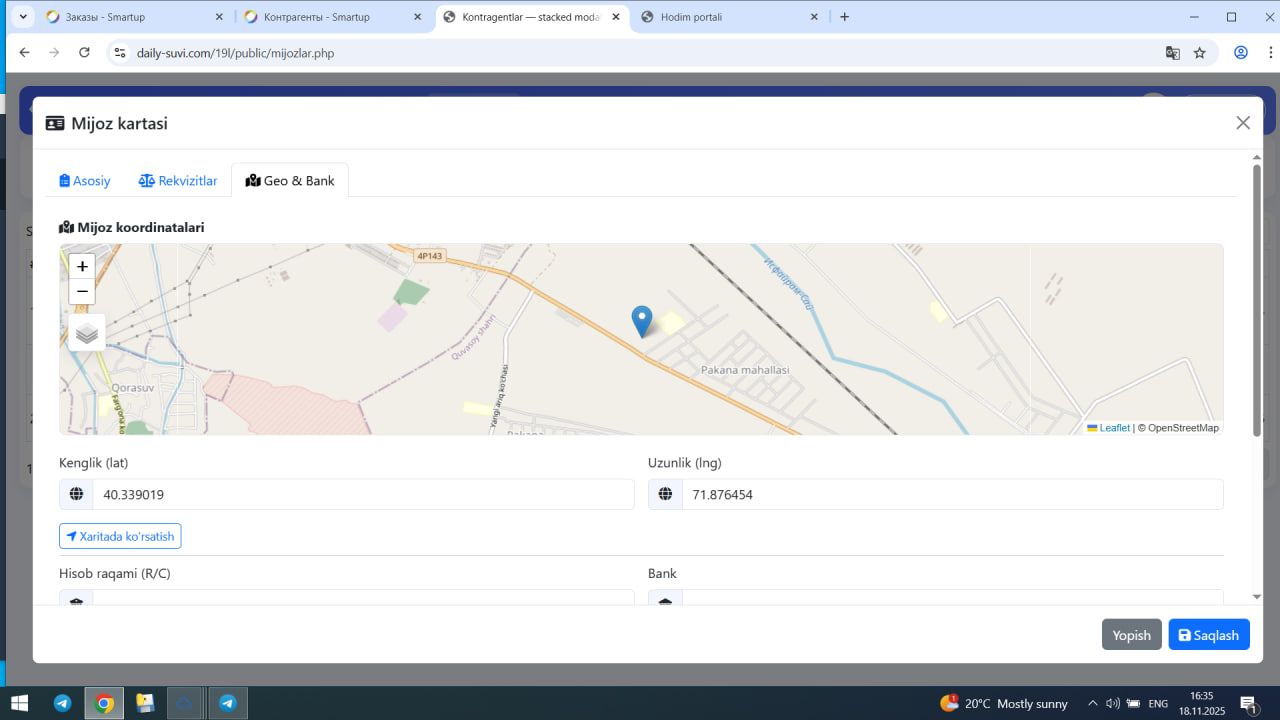Click the Uzunlik (lng) input field
The height and width of the screenshot is (720, 1280).
click(x=953, y=494)
